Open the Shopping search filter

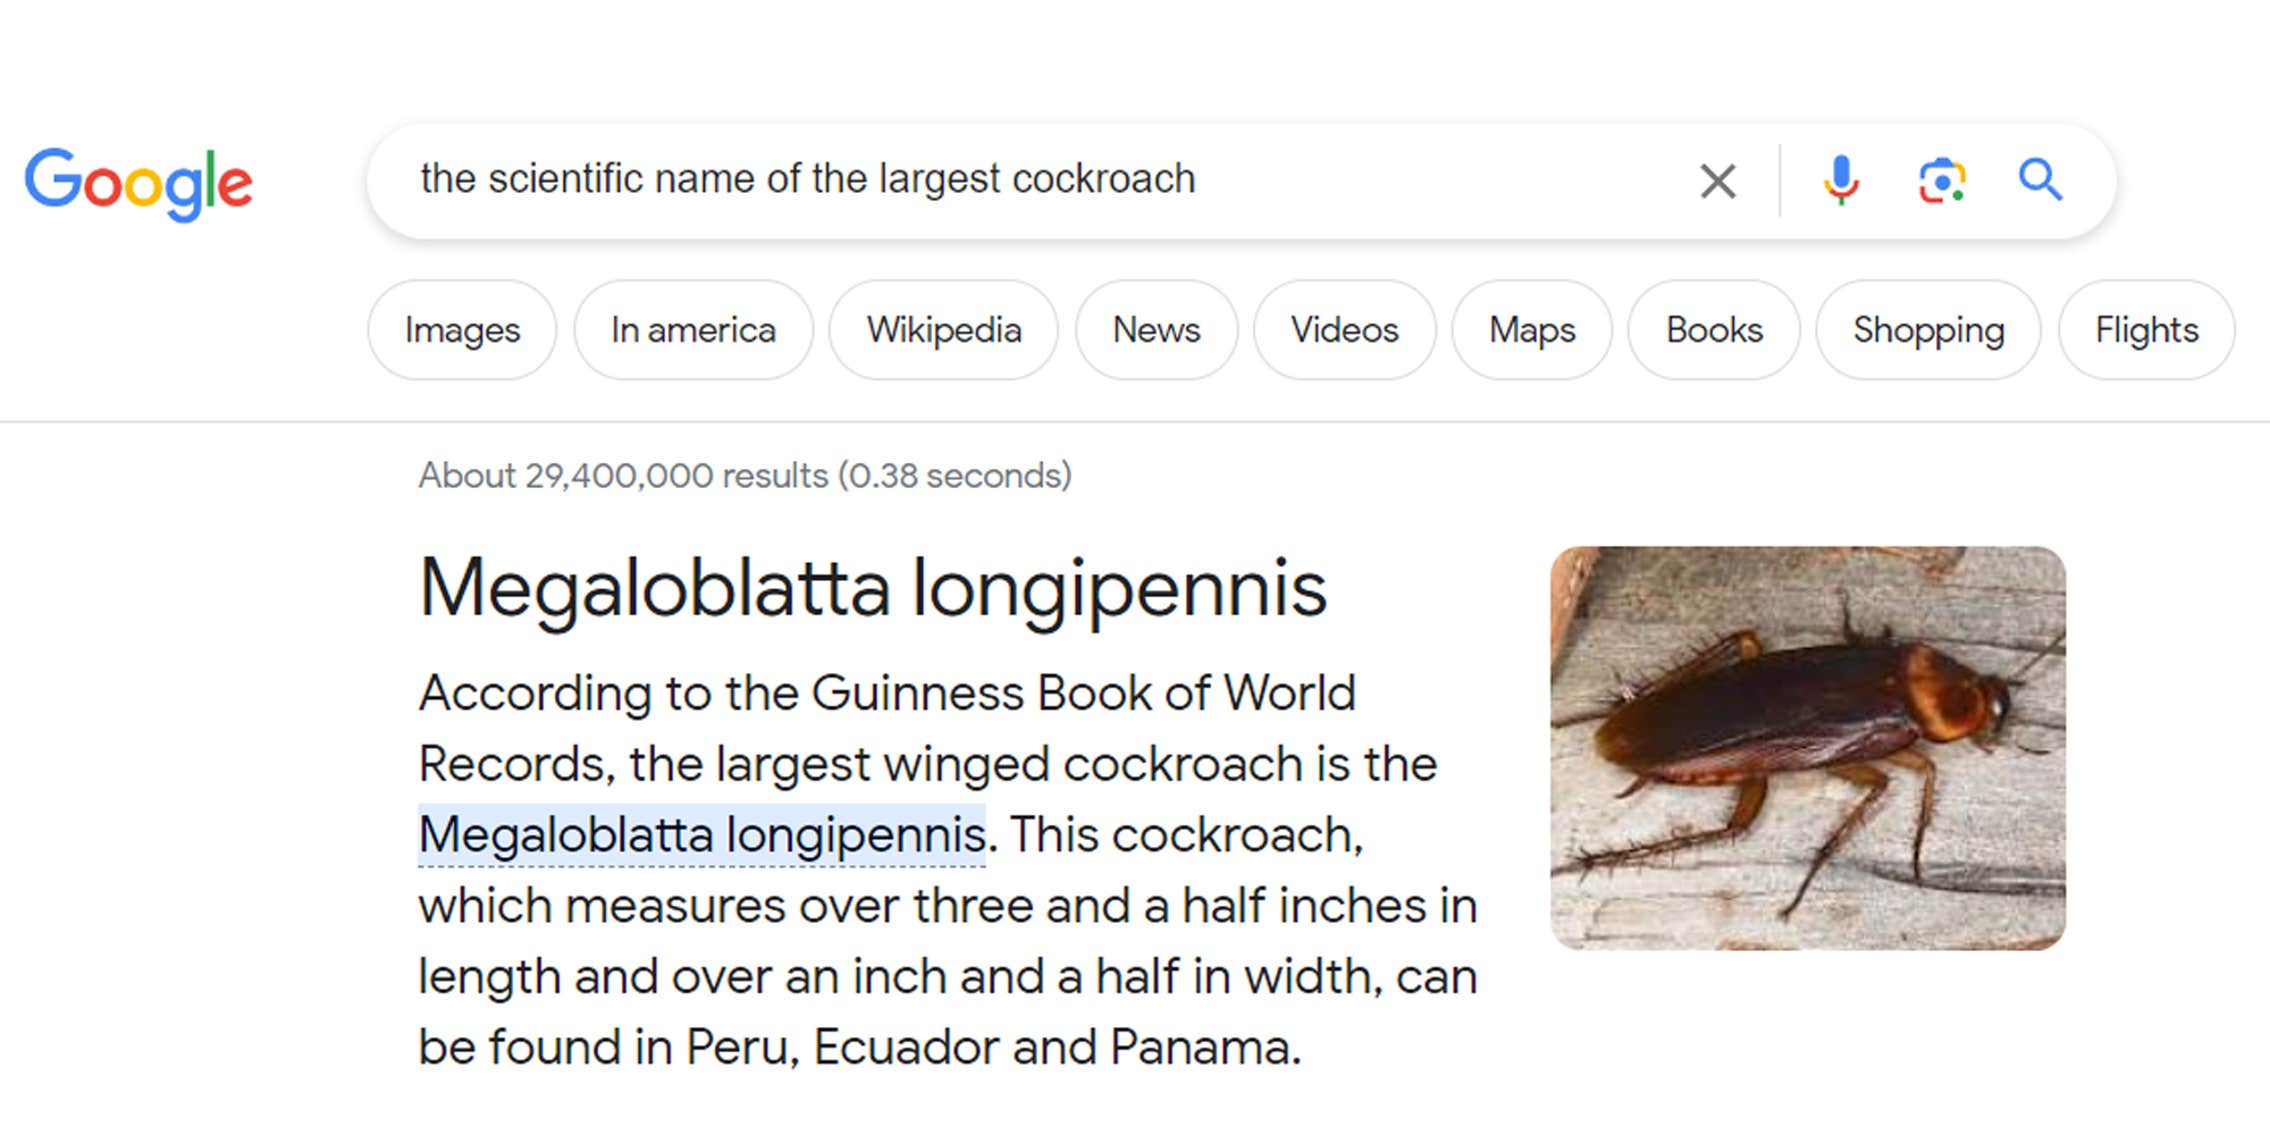coord(1928,330)
